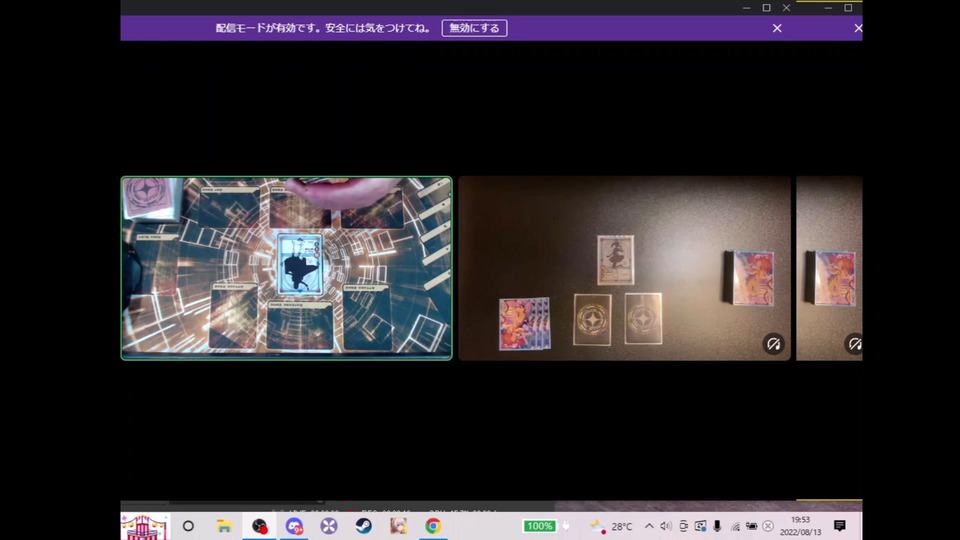
Task: Open the Wi-Fi network tray icon
Action: (x=735, y=526)
